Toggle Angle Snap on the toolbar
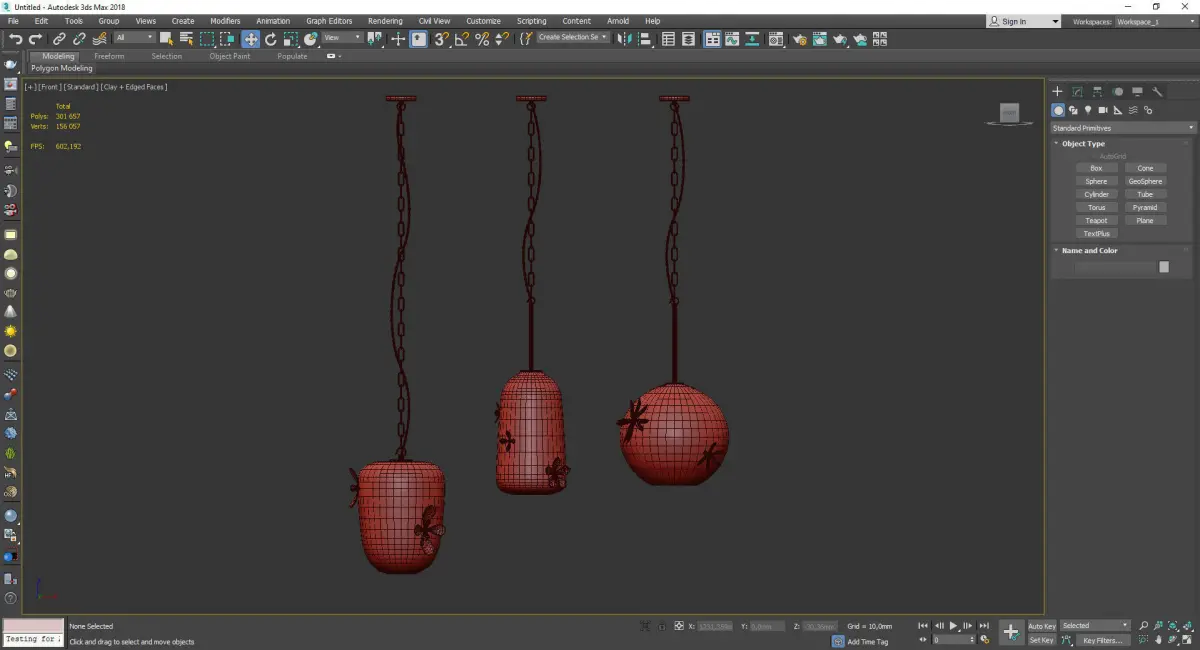1200x650 pixels. tap(462, 39)
